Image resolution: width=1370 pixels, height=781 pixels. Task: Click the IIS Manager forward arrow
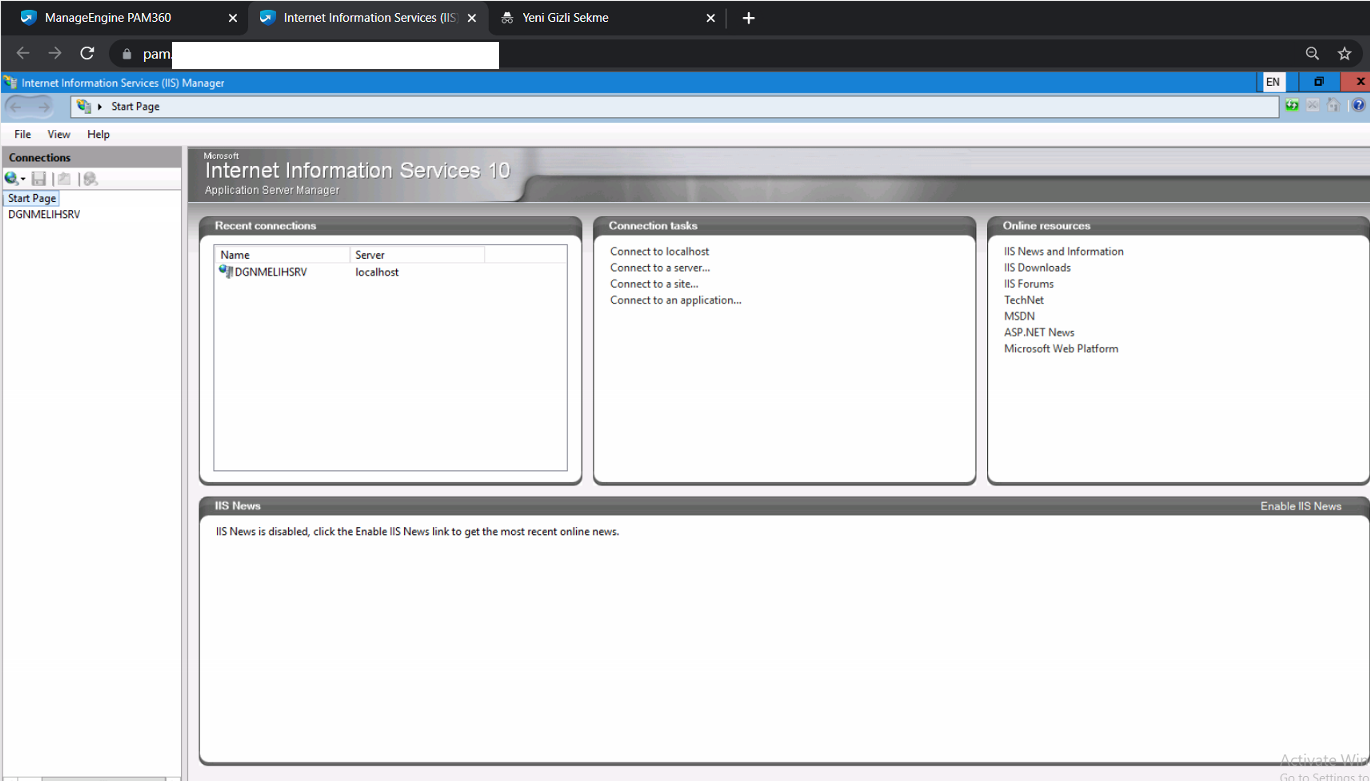[43, 106]
